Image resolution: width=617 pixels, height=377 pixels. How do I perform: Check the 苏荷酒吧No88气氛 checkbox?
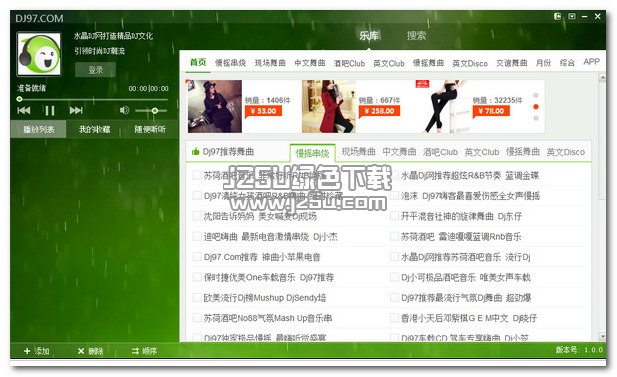point(197,318)
